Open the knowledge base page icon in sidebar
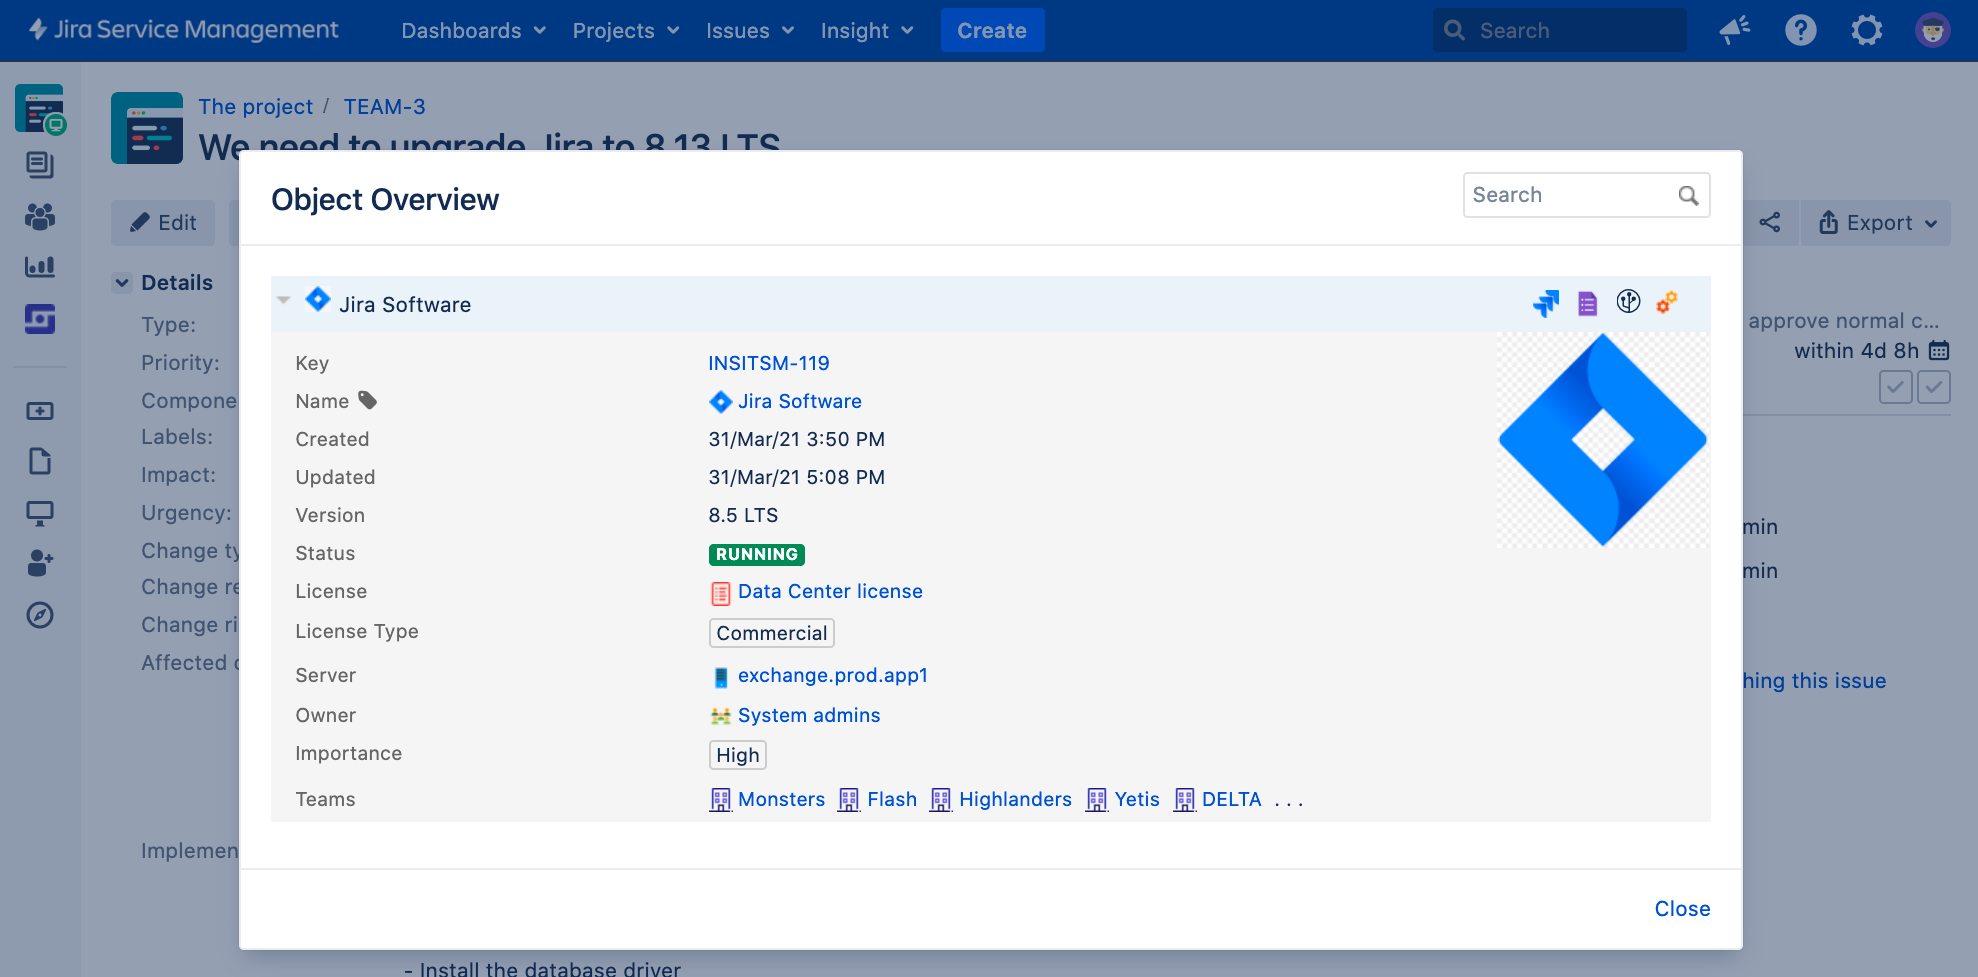Screen dimensions: 1978x977 40,461
